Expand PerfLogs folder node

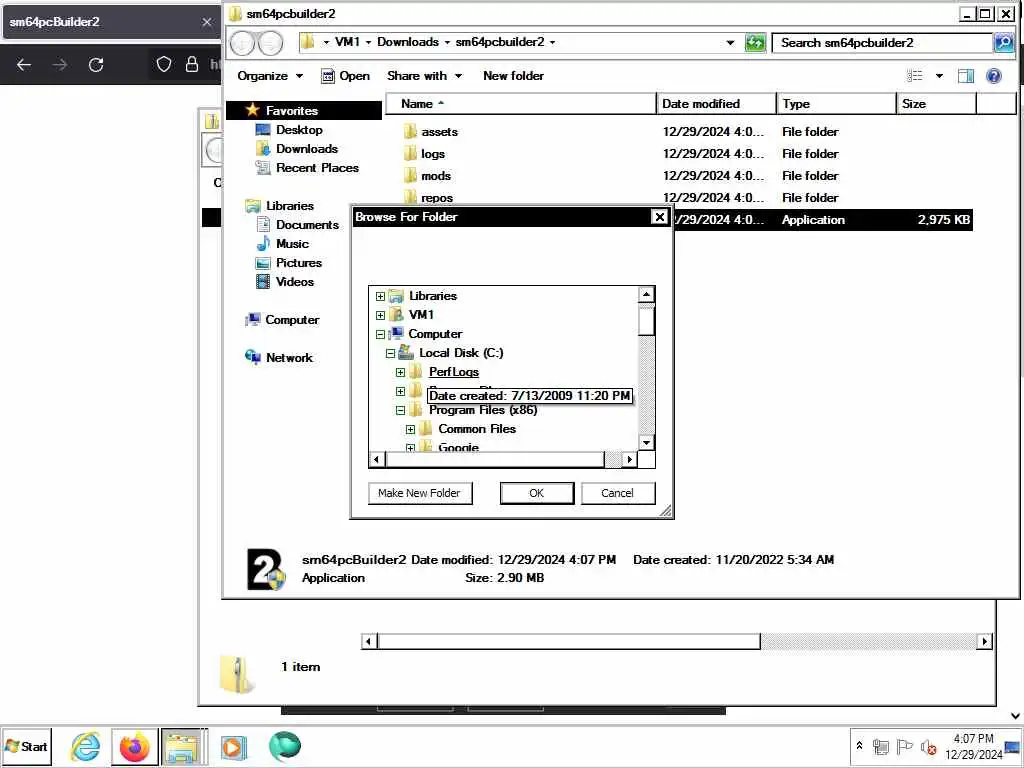pyautogui.click(x=400, y=372)
